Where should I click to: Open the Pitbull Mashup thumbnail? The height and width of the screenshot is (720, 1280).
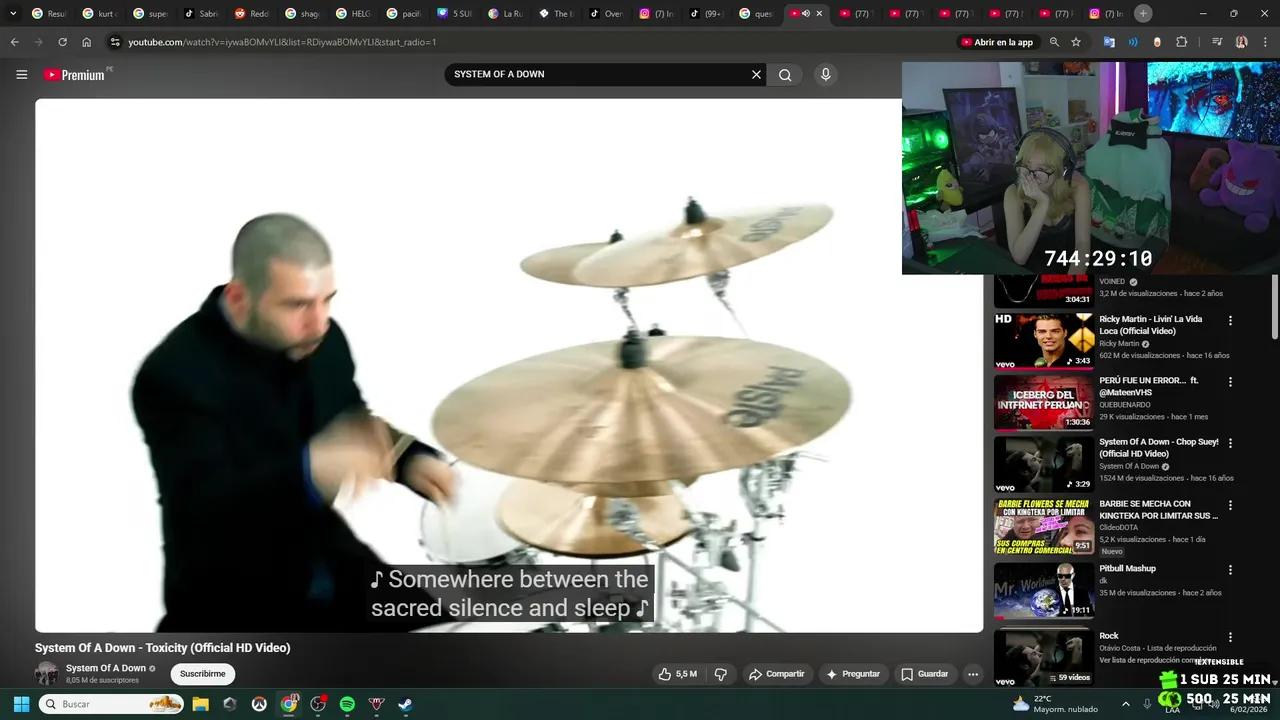pos(1044,591)
